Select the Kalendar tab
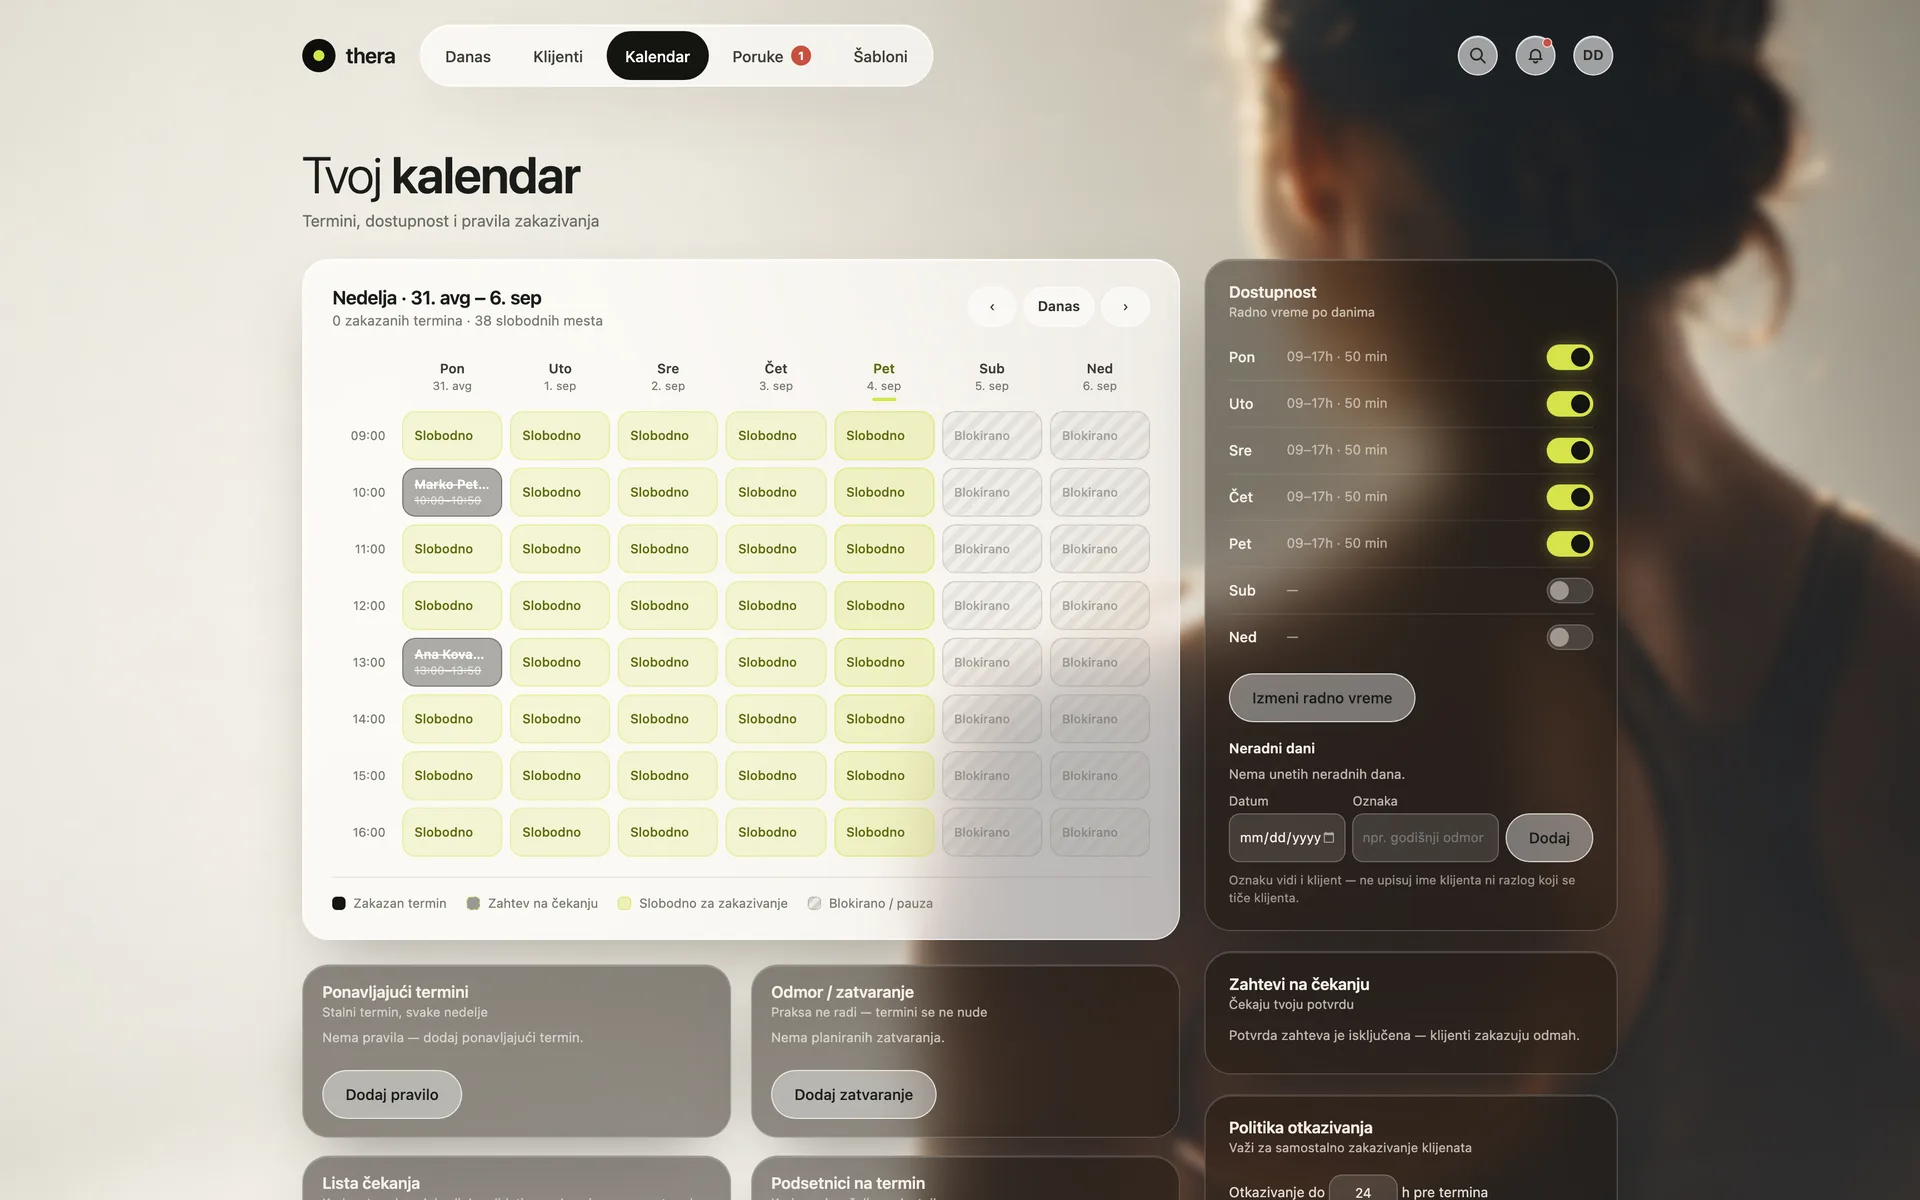The image size is (1920, 1200). [x=657, y=56]
